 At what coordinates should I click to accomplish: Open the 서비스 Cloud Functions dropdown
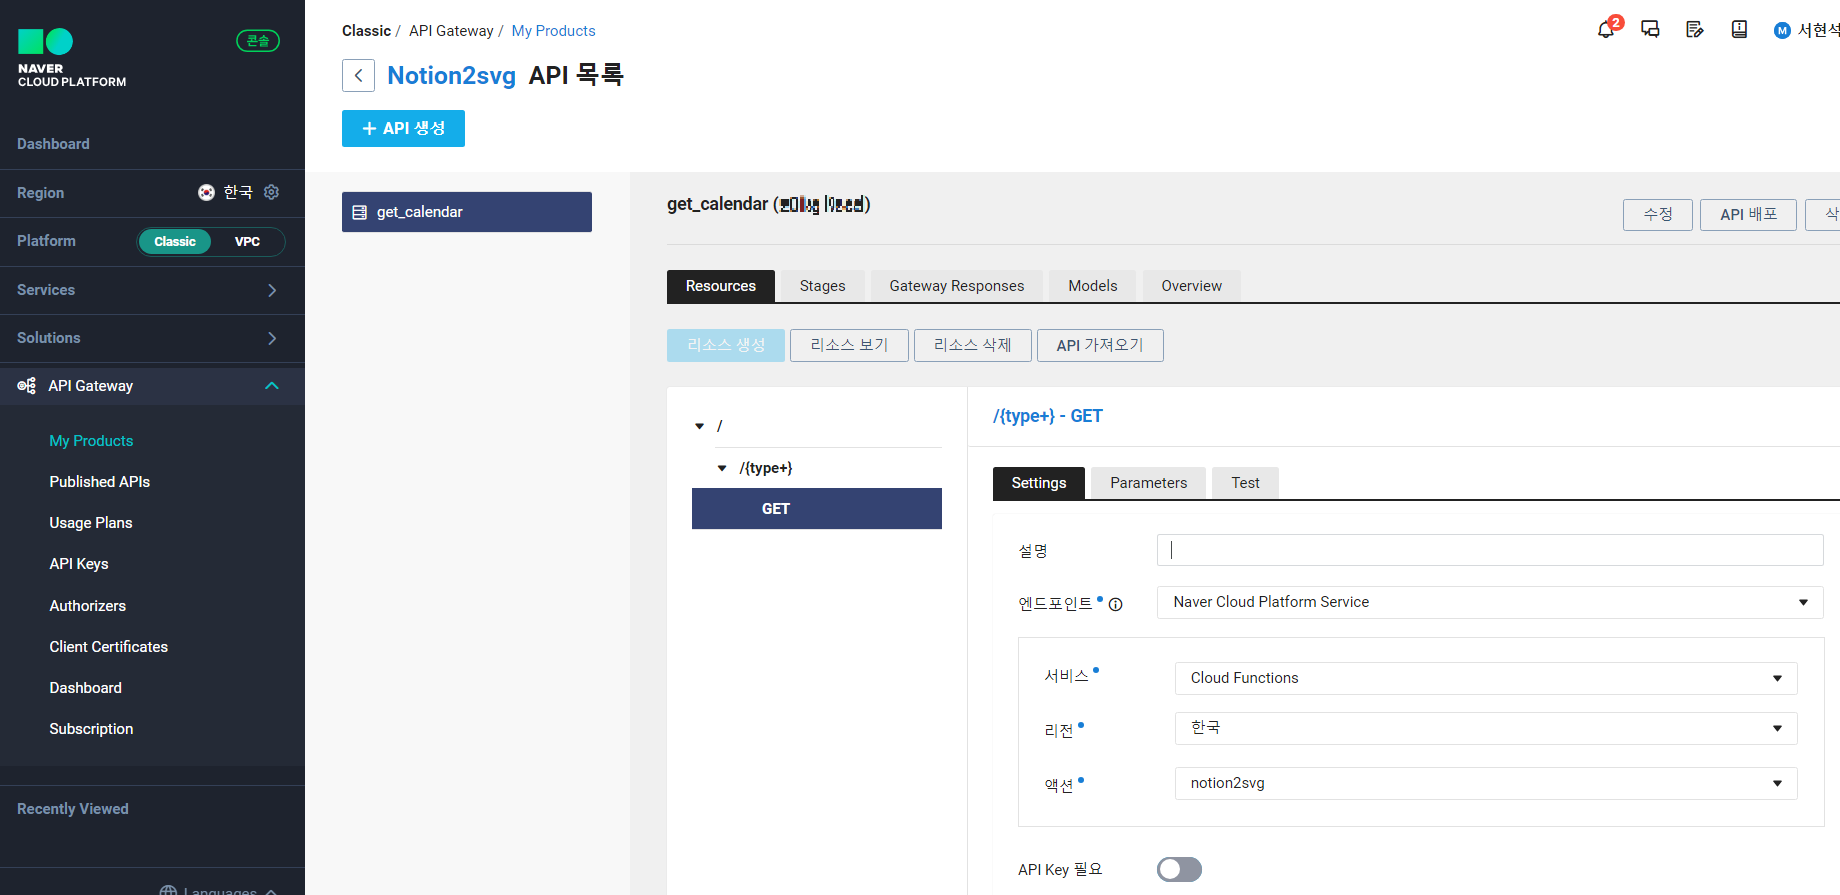(x=1486, y=678)
